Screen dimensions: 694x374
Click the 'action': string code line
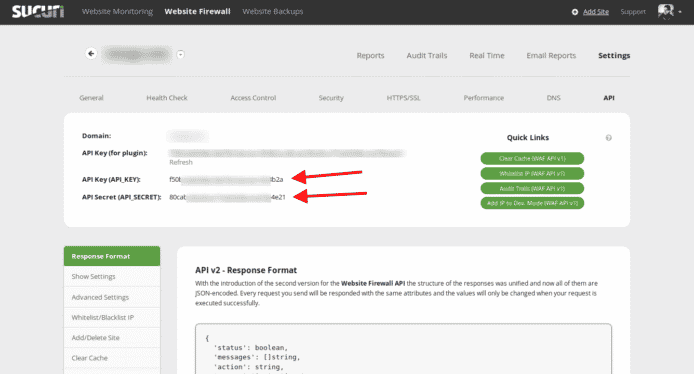[249, 367]
